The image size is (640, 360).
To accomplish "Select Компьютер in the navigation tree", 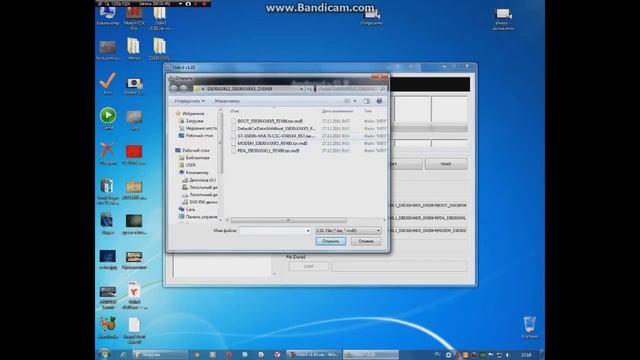I will [x=197, y=172].
